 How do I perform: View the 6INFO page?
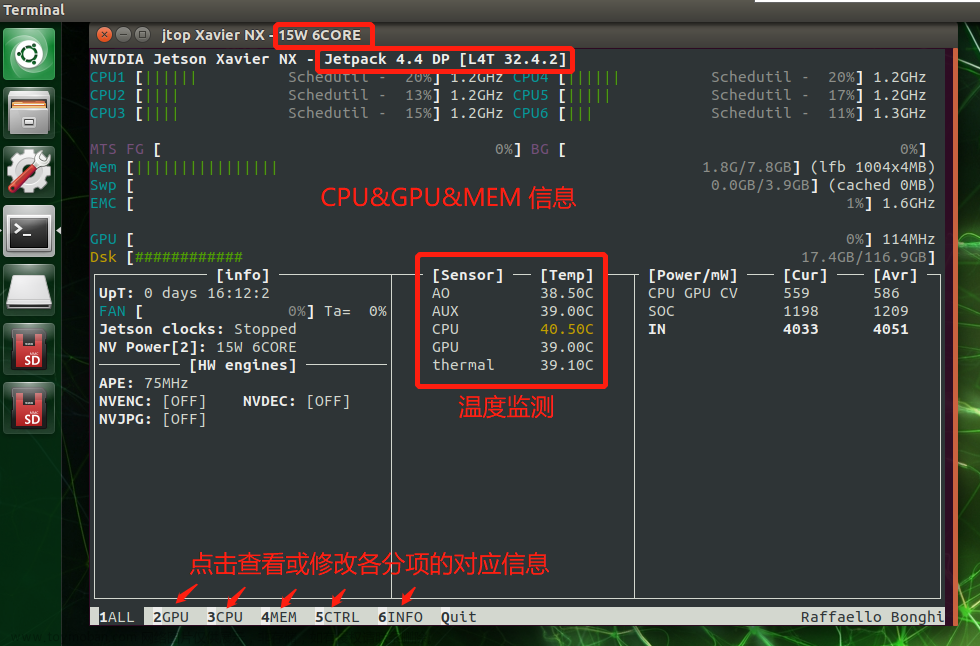(400, 617)
